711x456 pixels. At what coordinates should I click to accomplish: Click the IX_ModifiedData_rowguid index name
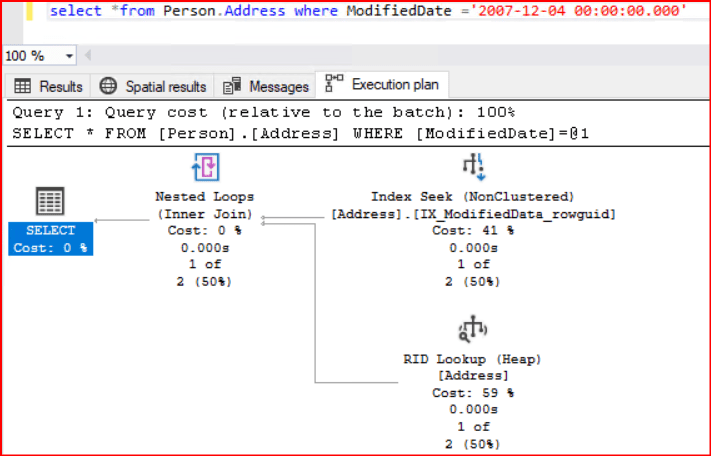[474, 214]
